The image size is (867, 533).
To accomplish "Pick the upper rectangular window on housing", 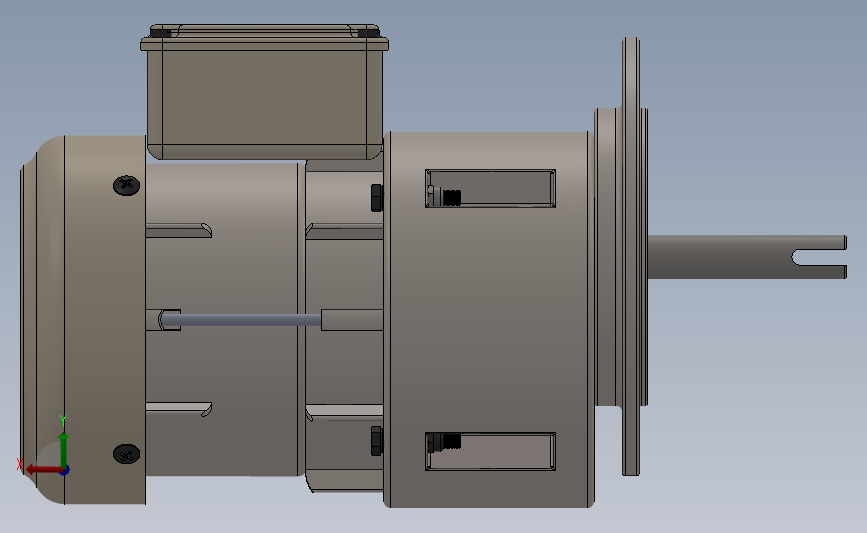I will point(490,189).
